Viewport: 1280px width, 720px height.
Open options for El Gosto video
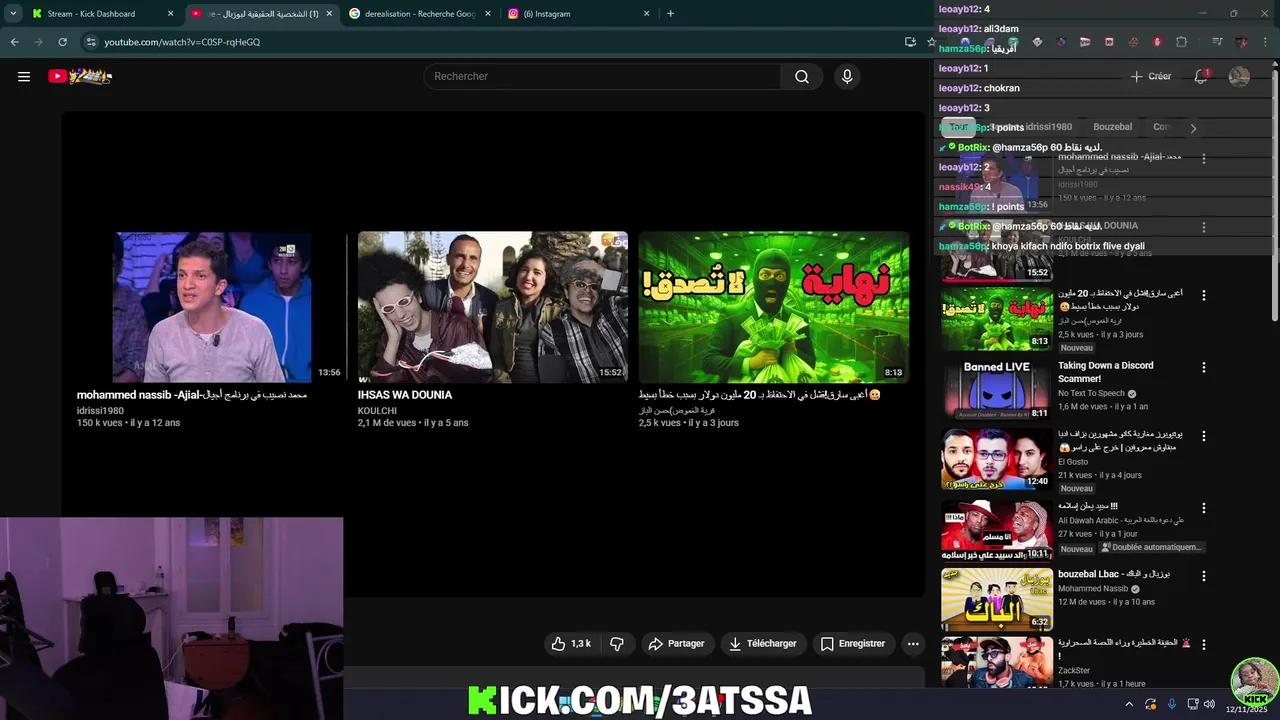pyautogui.click(x=1204, y=437)
